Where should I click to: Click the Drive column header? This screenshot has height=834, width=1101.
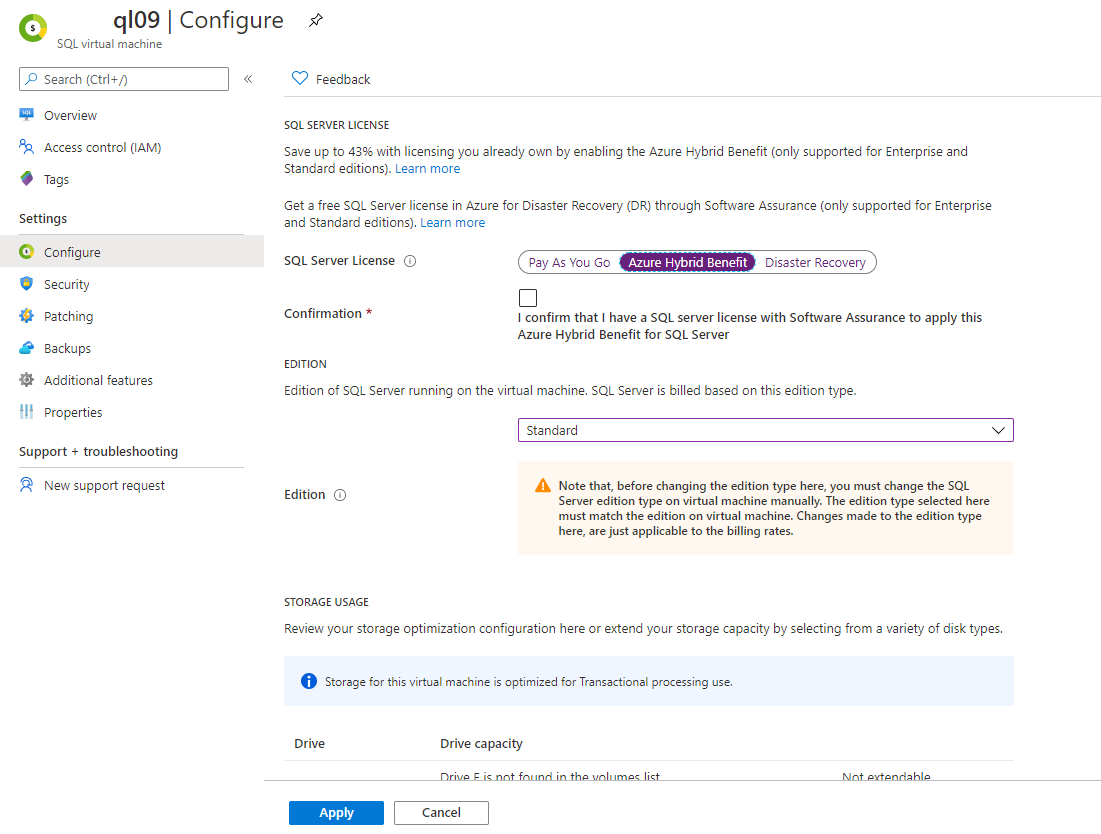(310, 743)
